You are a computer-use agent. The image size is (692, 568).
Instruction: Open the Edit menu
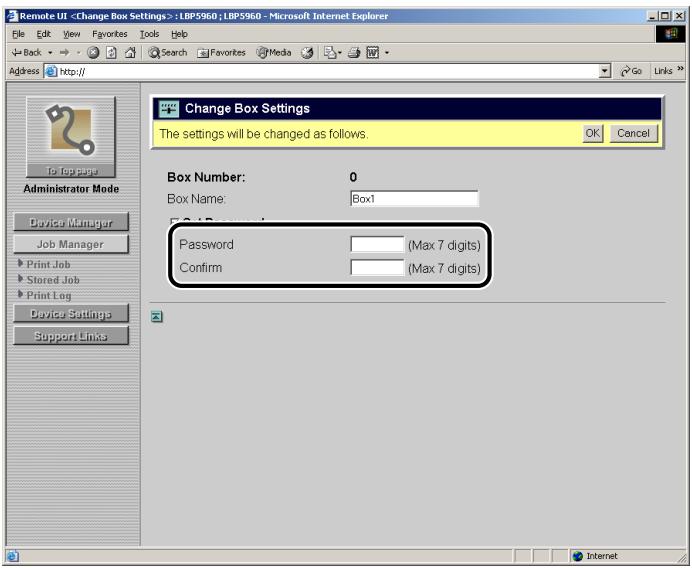(x=43, y=34)
